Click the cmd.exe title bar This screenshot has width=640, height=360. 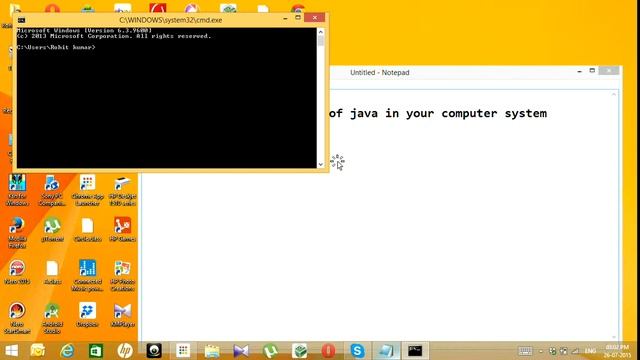click(x=171, y=20)
